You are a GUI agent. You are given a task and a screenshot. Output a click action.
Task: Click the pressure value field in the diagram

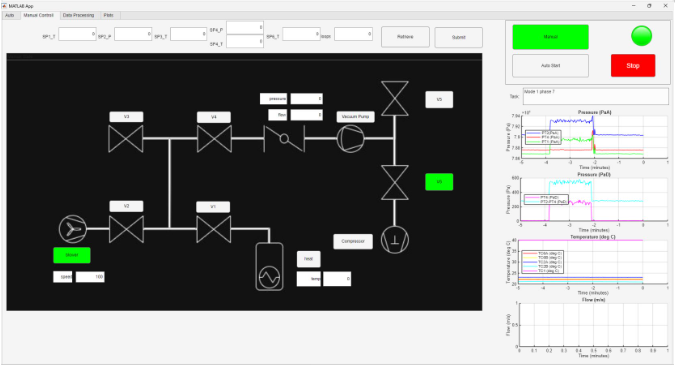[307, 99]
